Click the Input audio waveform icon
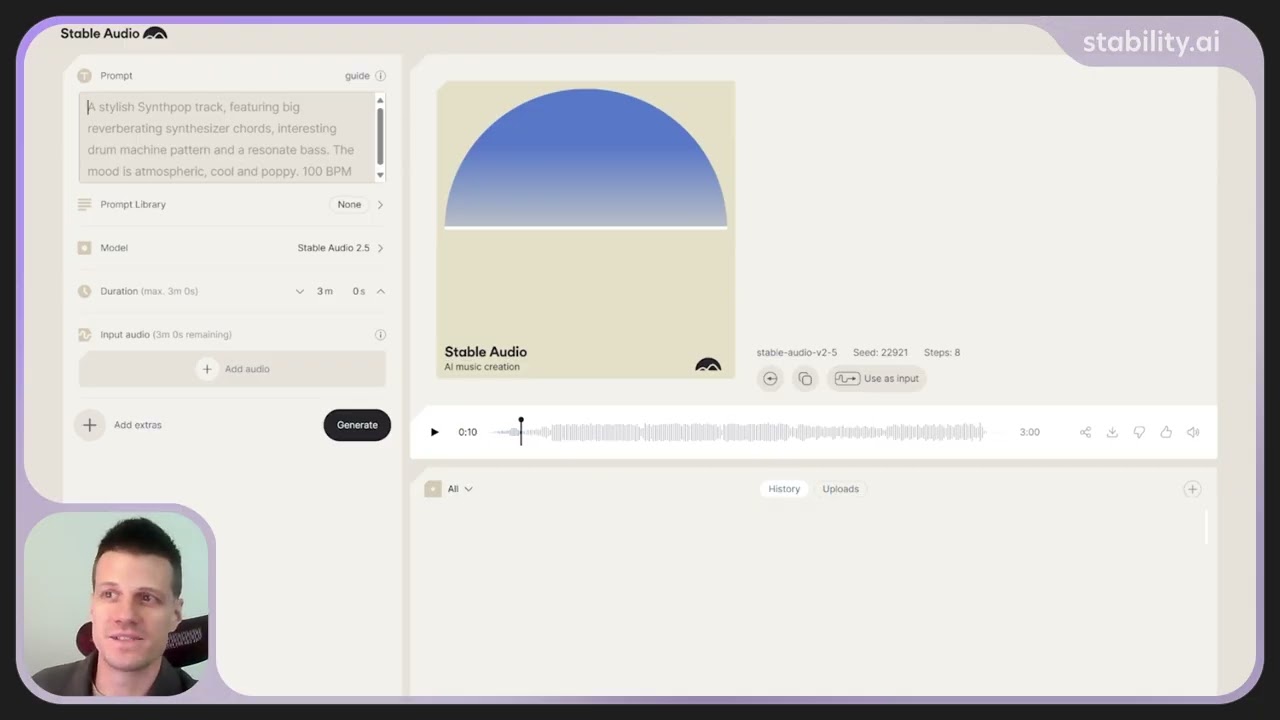 (x=84, y=335)
